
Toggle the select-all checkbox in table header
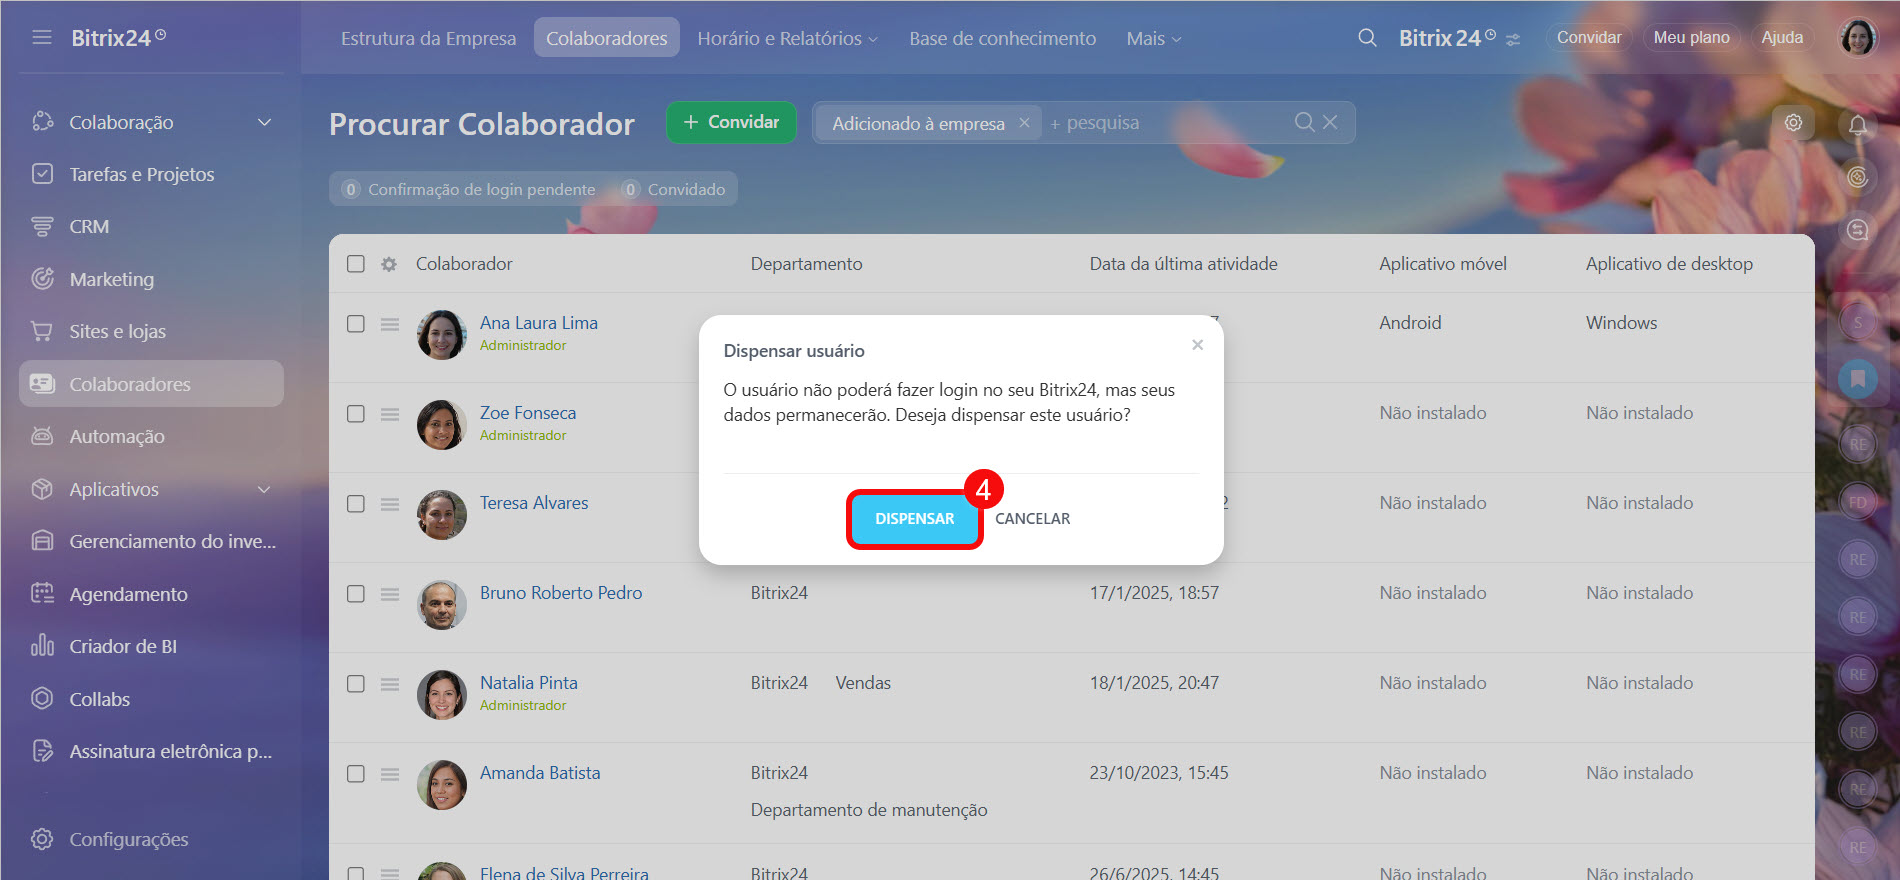pyautogui.click(x=356, y=264)
